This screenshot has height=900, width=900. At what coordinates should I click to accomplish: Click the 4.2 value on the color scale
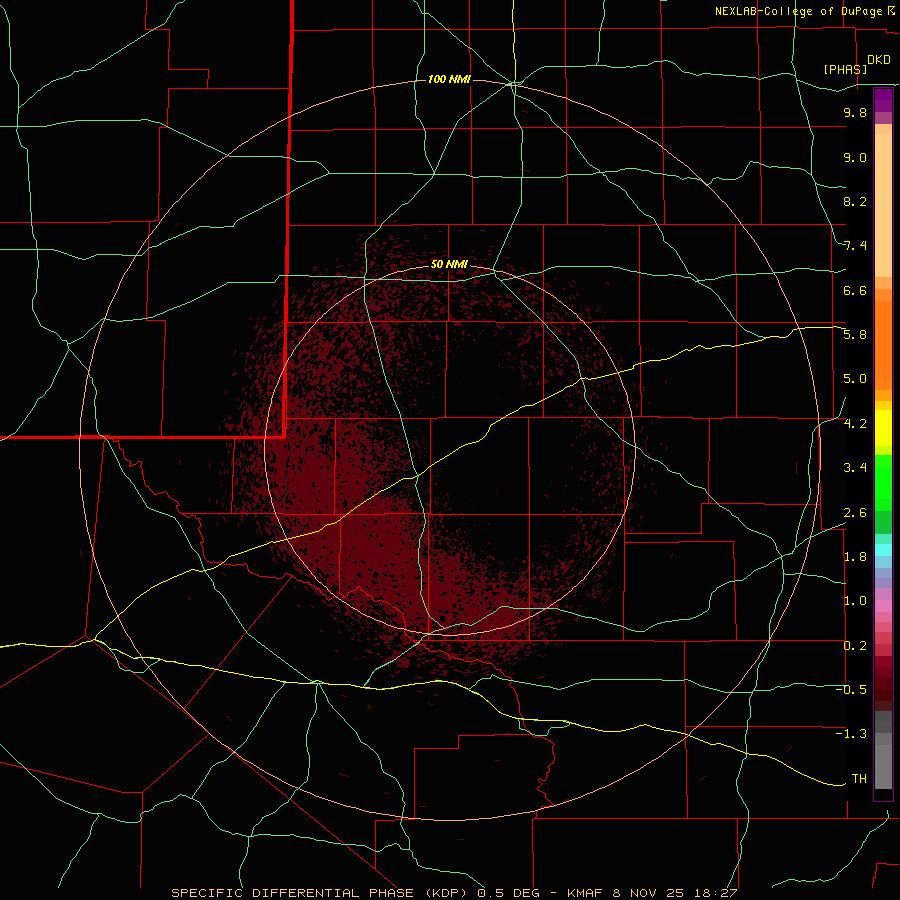coord(855,424)
